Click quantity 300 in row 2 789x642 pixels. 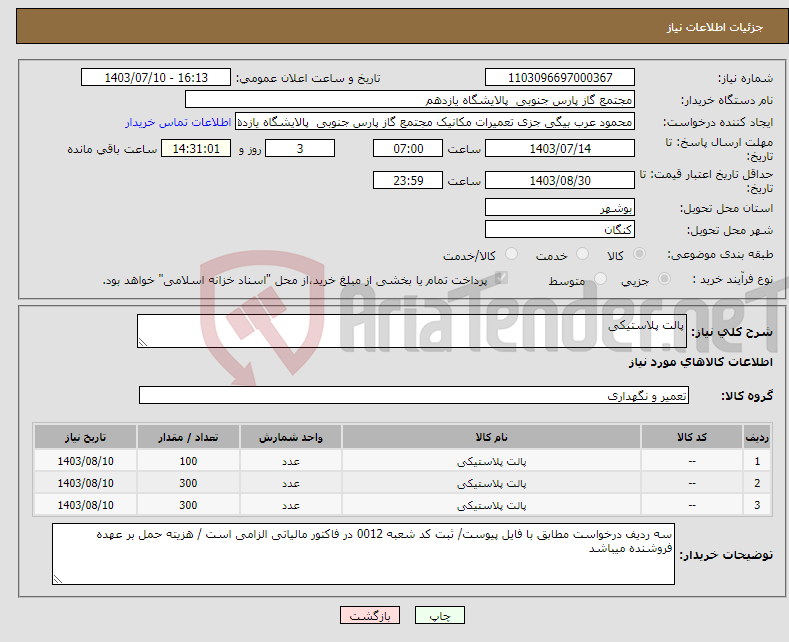coord(188,483)
